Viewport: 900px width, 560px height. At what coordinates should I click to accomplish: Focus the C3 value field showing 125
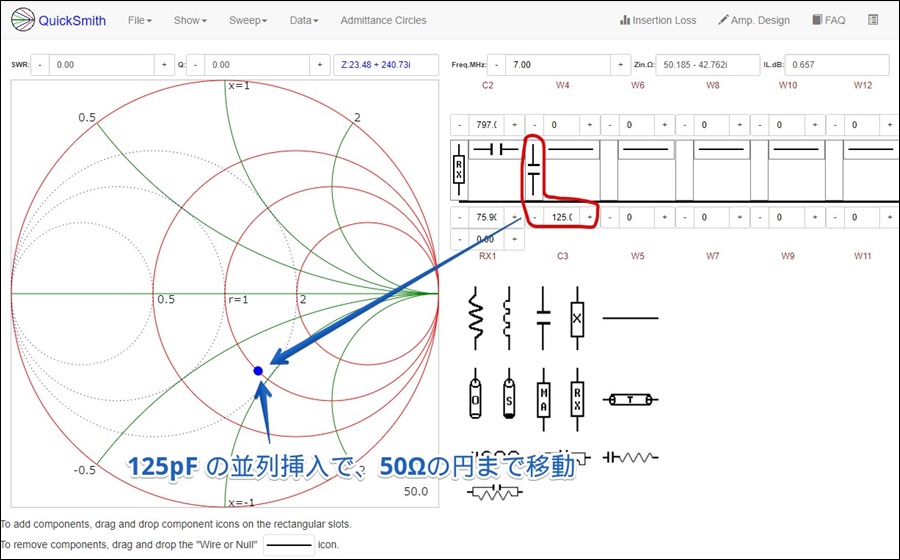[x=562, y=217]
